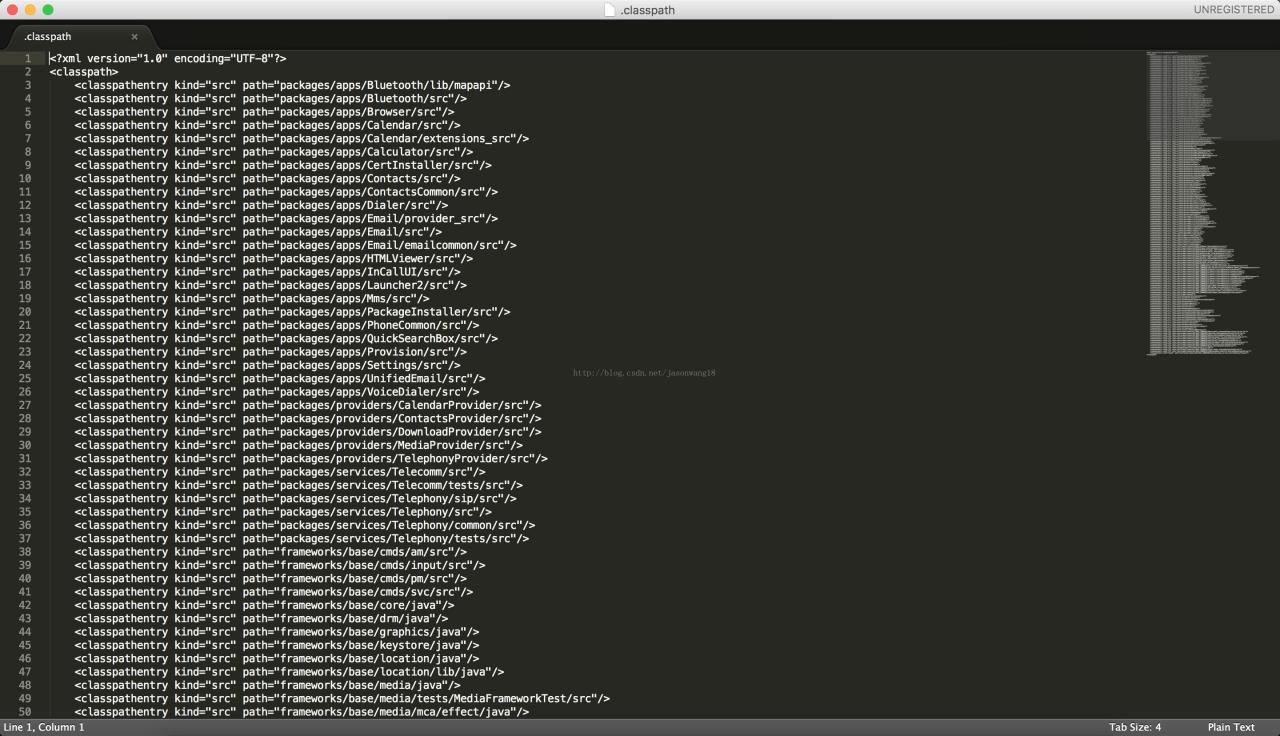Click the opening <classpath> tag line
The height and width of the screenshot is (736, 1280).
click(84, 72)
